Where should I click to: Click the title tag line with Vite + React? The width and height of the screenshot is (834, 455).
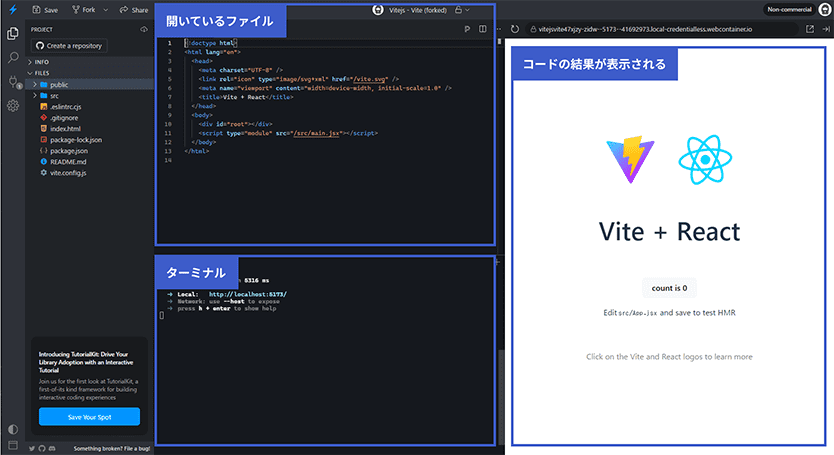(x=246, y=97)
